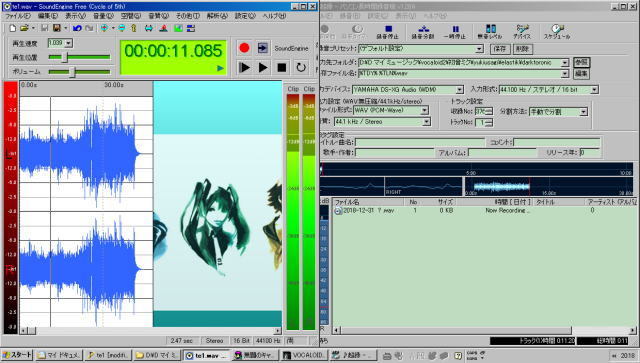Image resolution: width=640 pixels, height=363 pixels.
Task: Click the blue layout toolbar icon
Action: click(191, 28)
